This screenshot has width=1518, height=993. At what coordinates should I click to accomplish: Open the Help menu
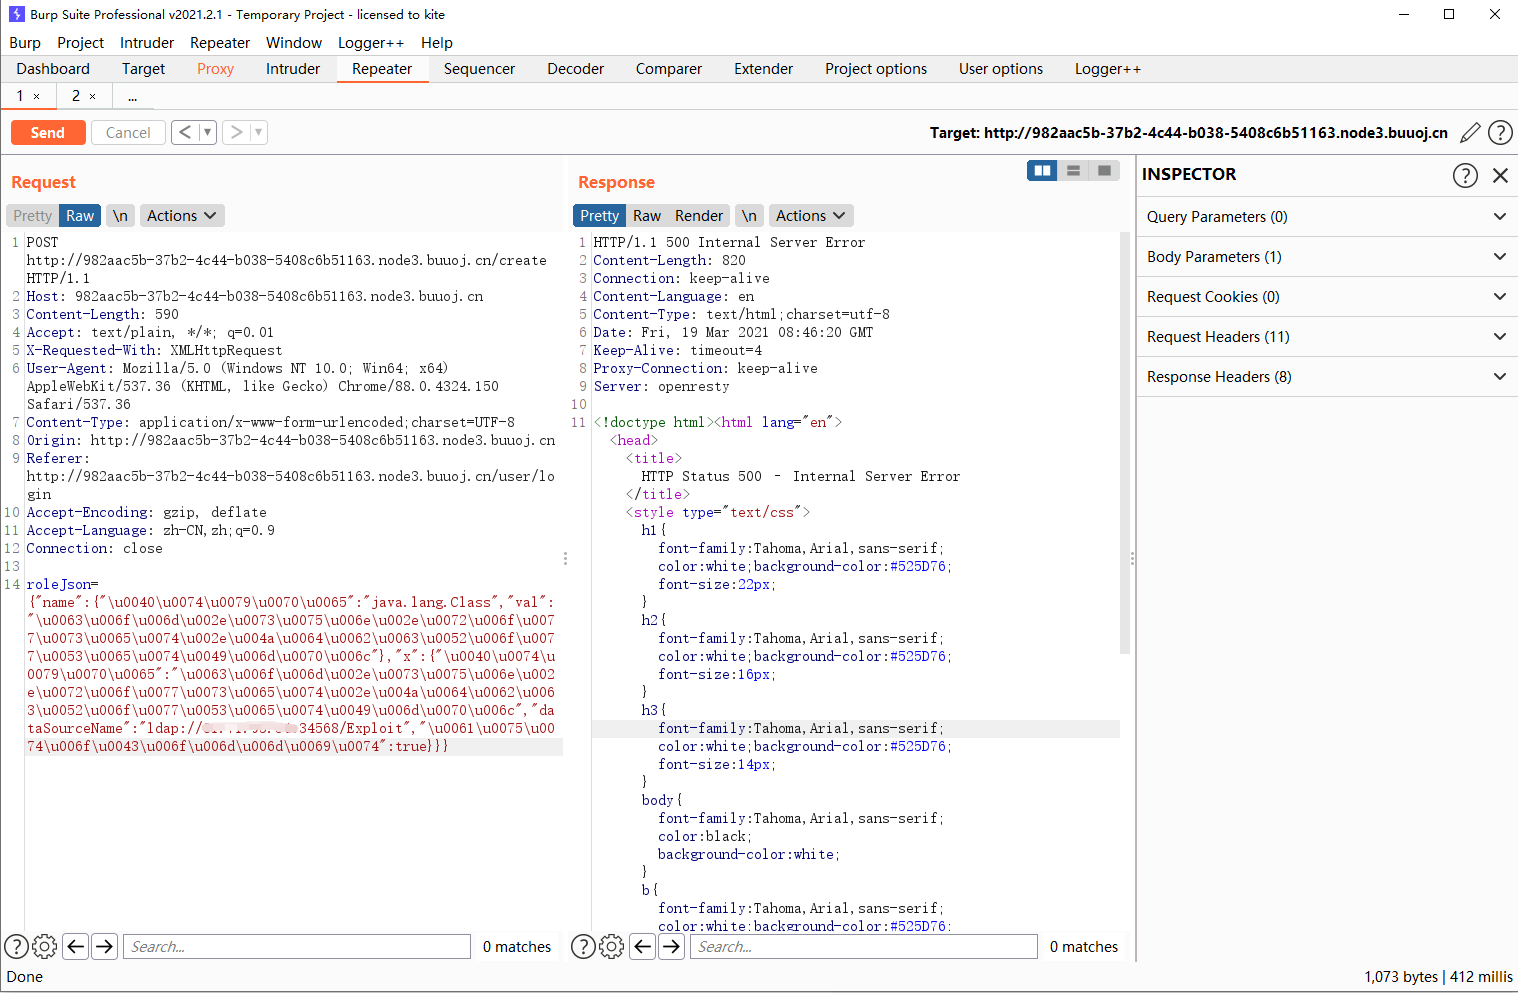click(x=437, y=43)
